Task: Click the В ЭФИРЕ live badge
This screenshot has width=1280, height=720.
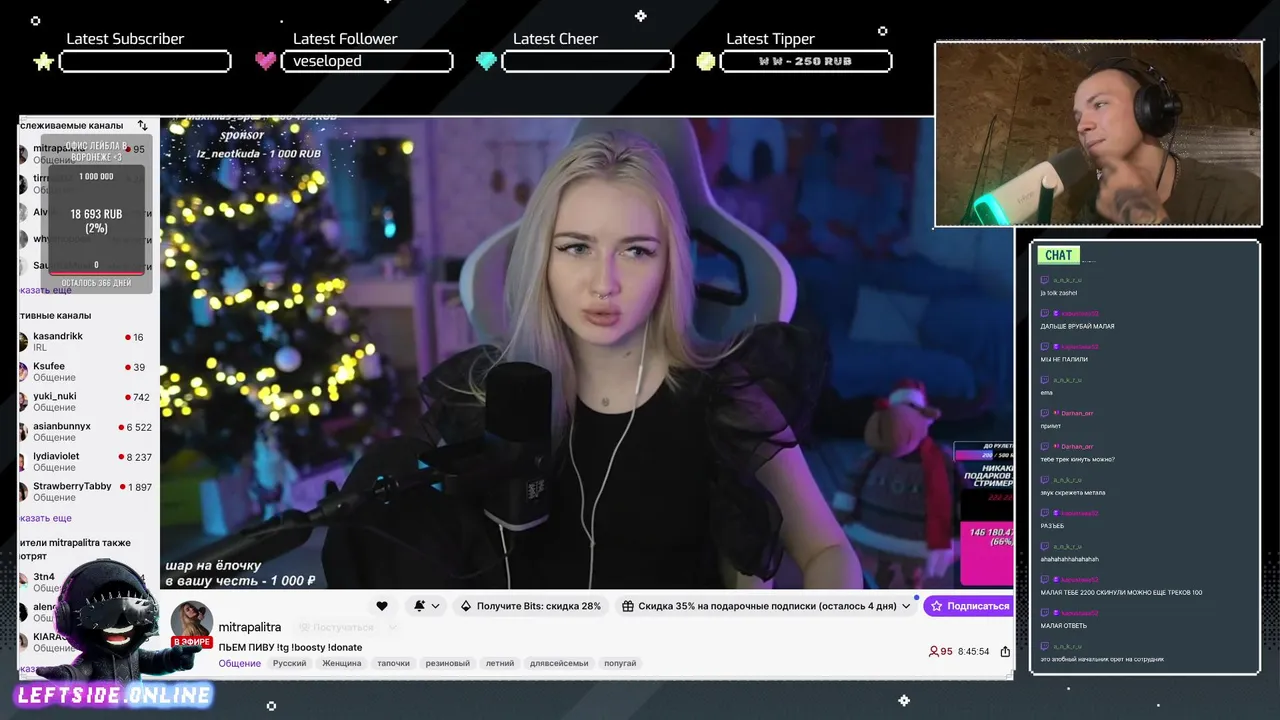Action: pos(191,642)
